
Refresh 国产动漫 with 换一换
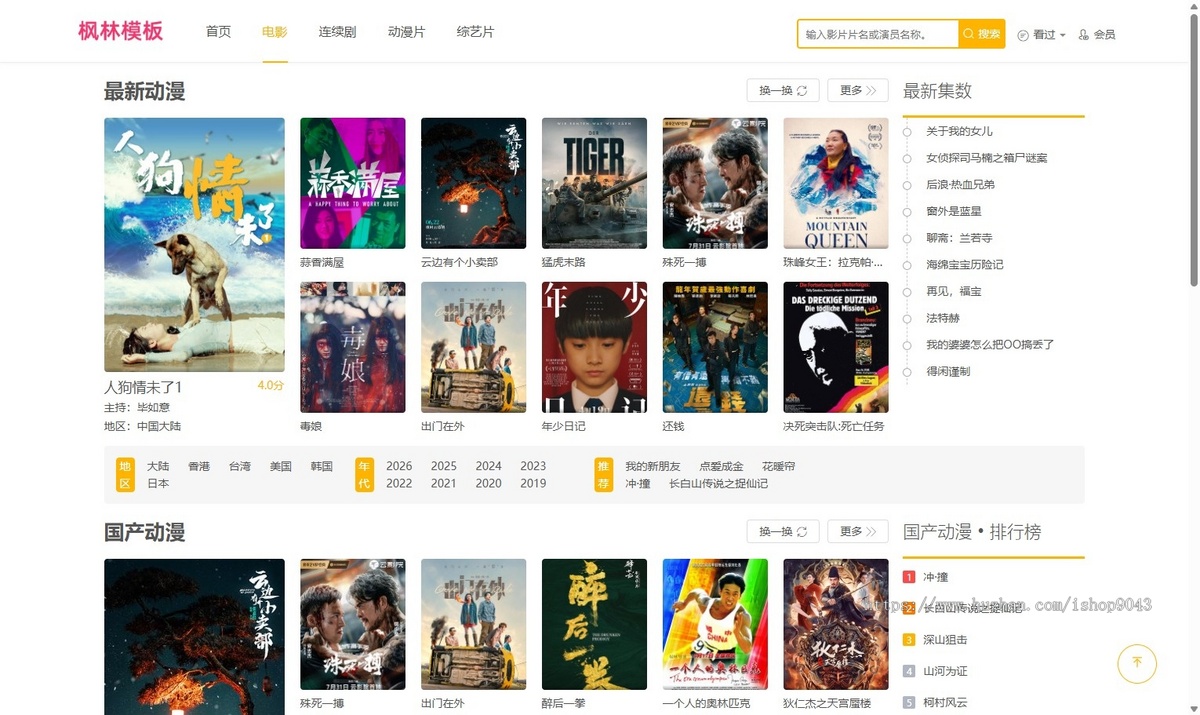pos(783,531)
